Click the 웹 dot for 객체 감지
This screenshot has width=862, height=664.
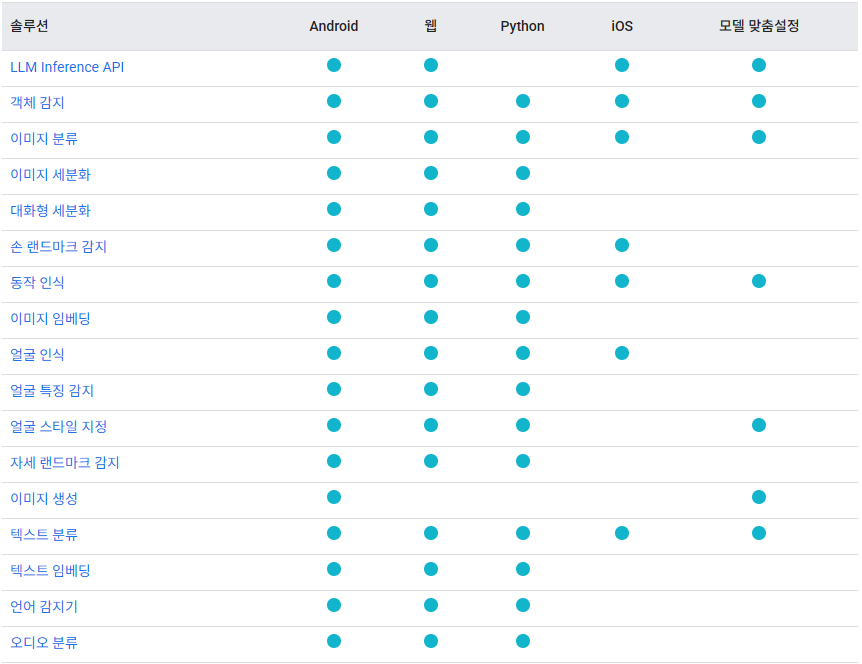pos(431,101)
